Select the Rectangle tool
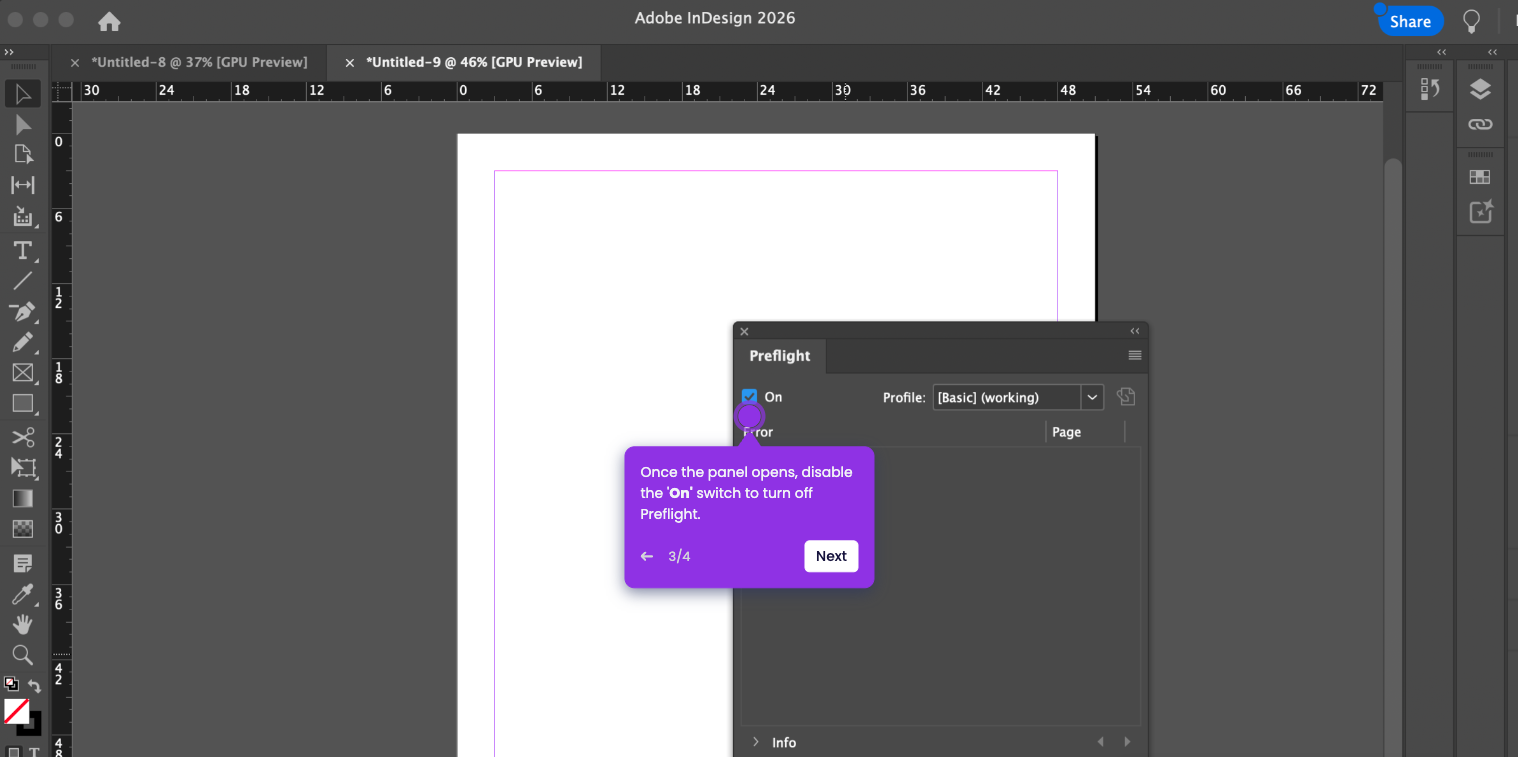This screenshot has height=757, width=1518. (x=22, y=404)
